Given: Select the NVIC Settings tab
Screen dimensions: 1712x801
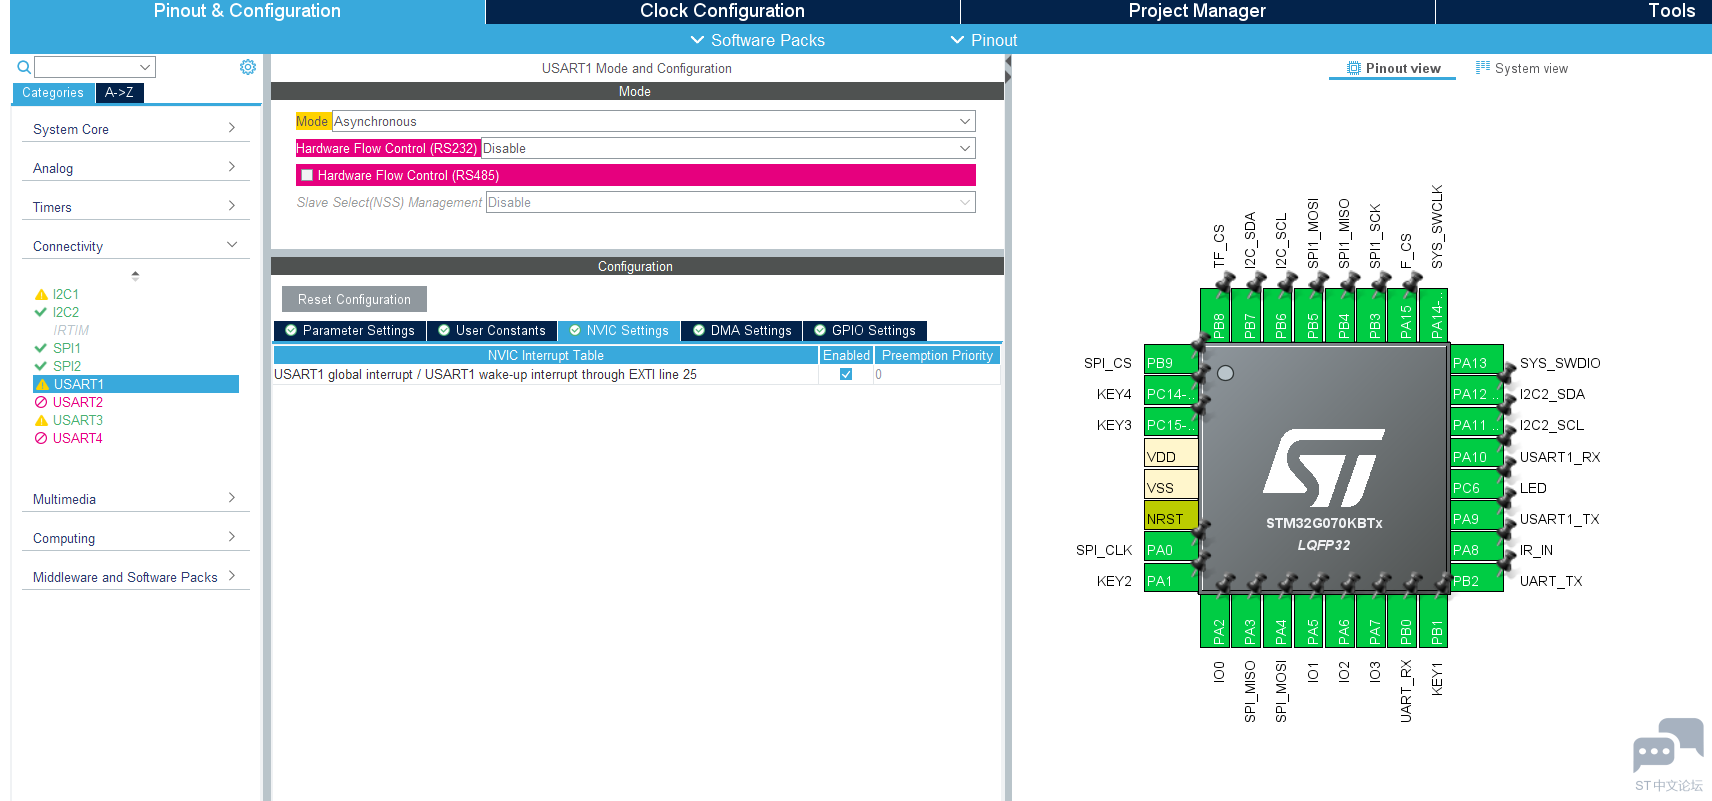Looking at the screenshot, I should tap(619, 330).
